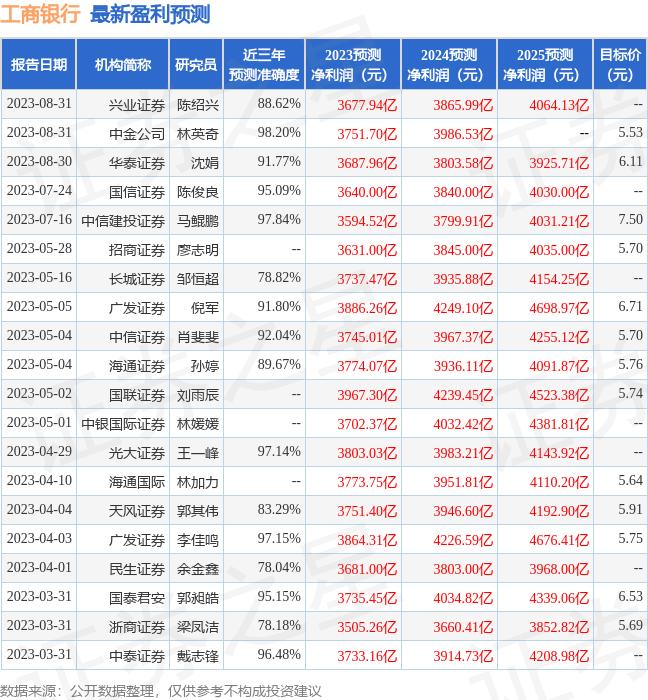Click report date 2023-05-28
648x700 pixels.
click(39, 249)
